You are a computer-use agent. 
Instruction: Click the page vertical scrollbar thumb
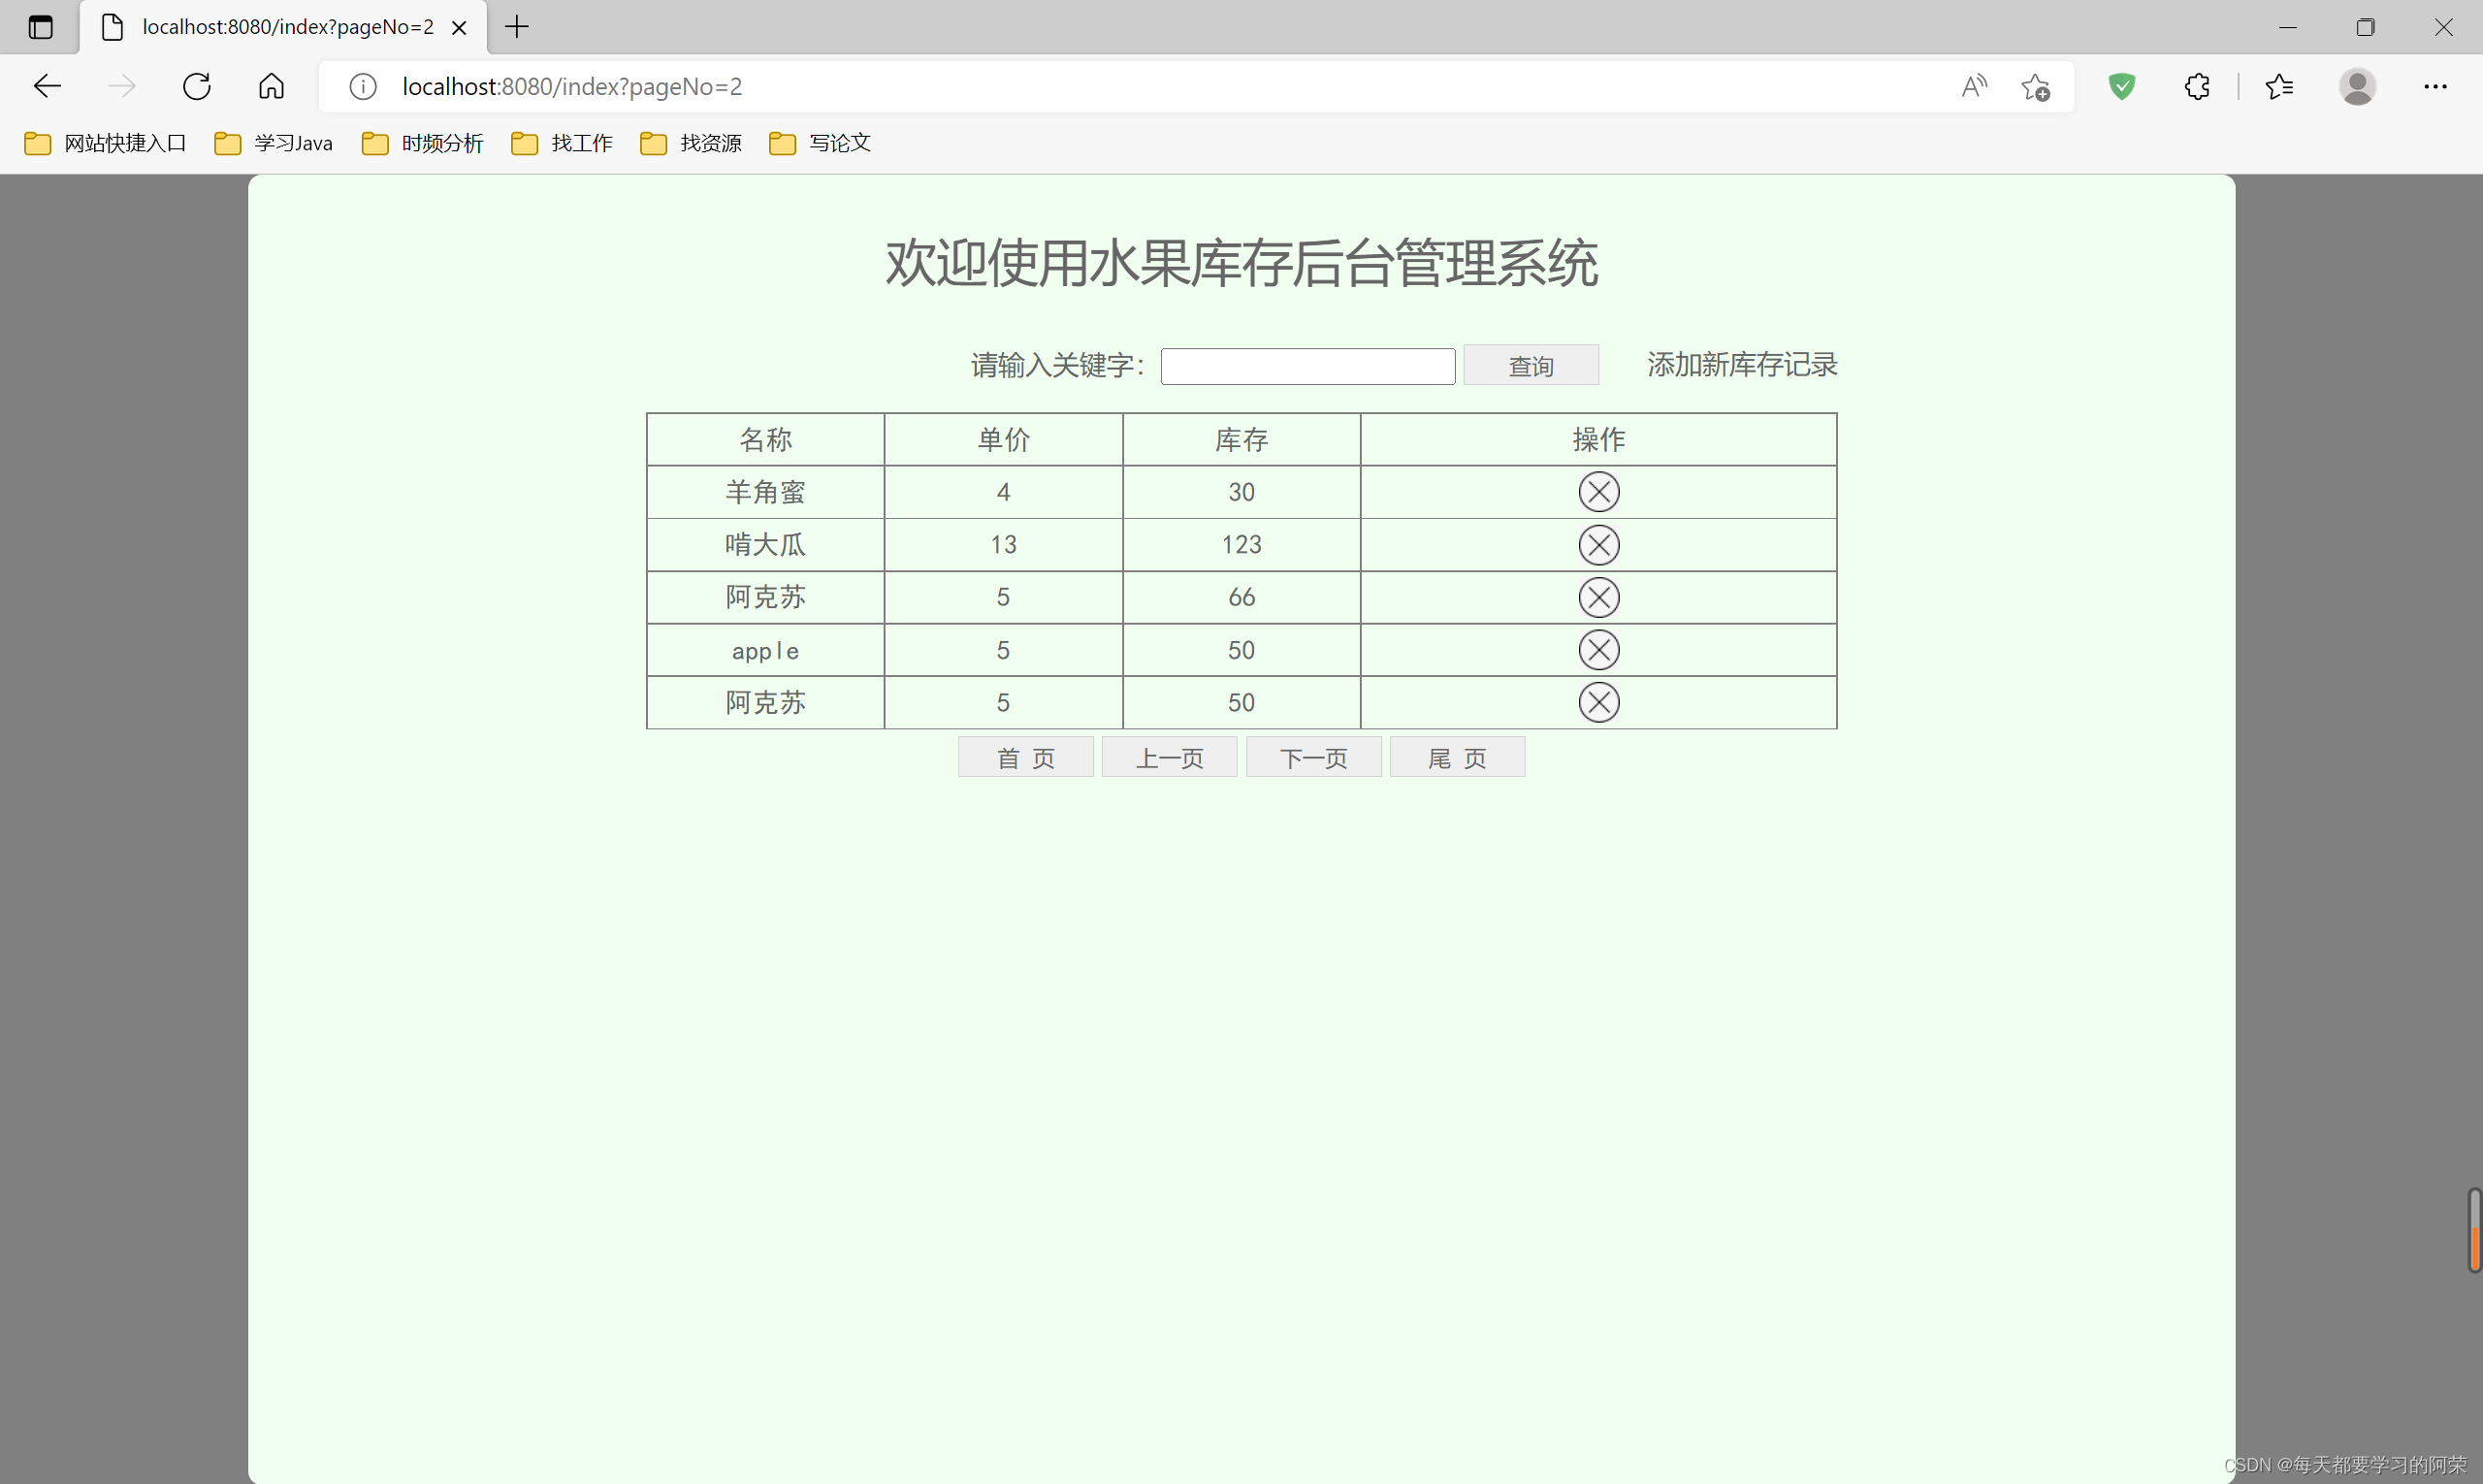tap(2474, 1230)
